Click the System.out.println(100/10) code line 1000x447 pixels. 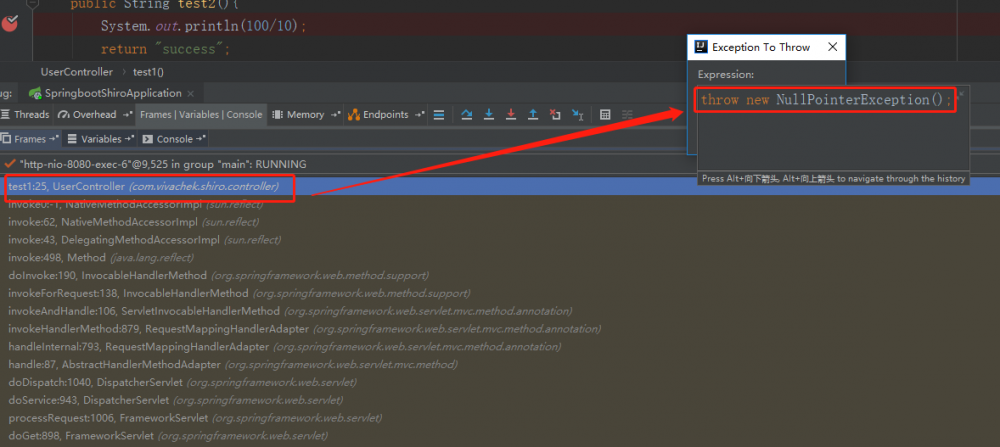pyautogui.click(x=204, y=26)
